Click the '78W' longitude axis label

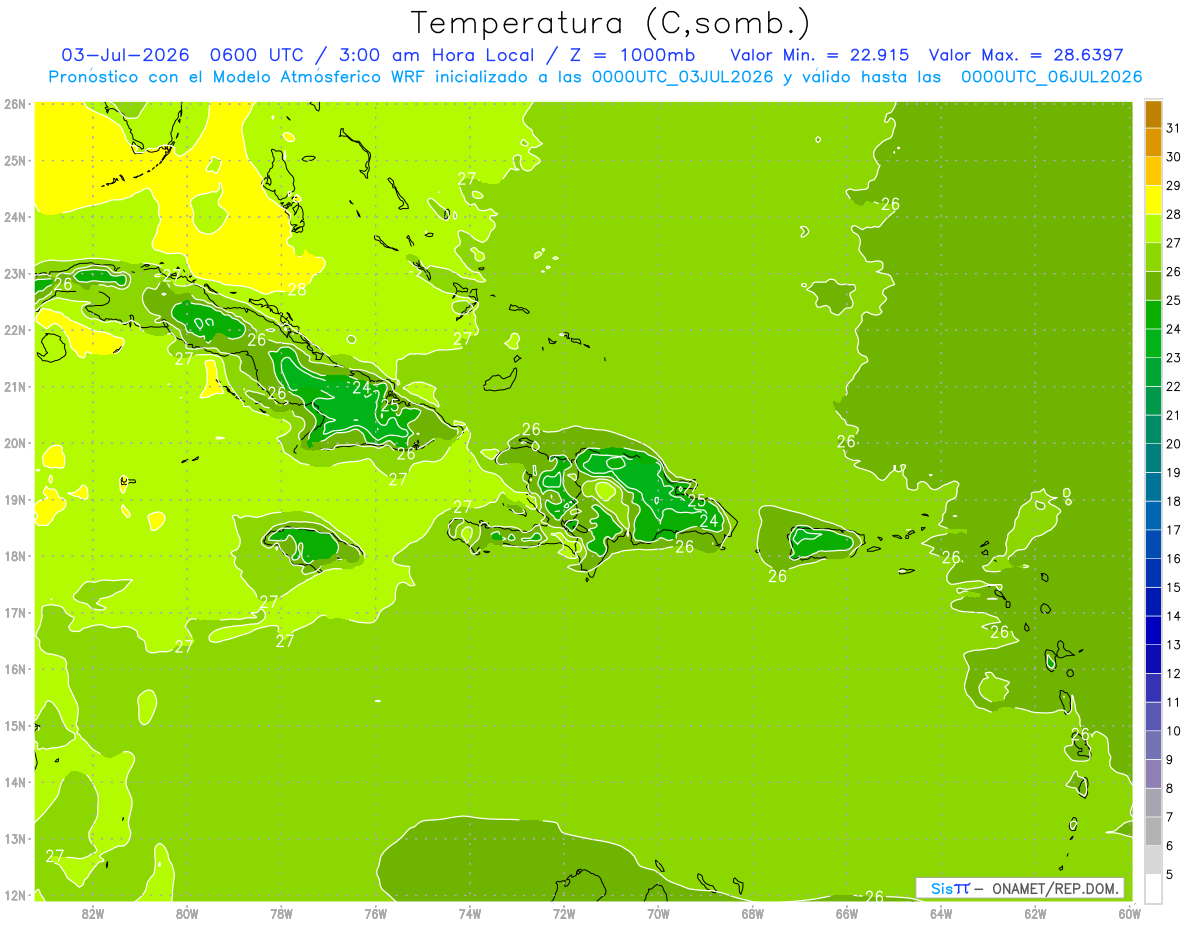[281, 913]
